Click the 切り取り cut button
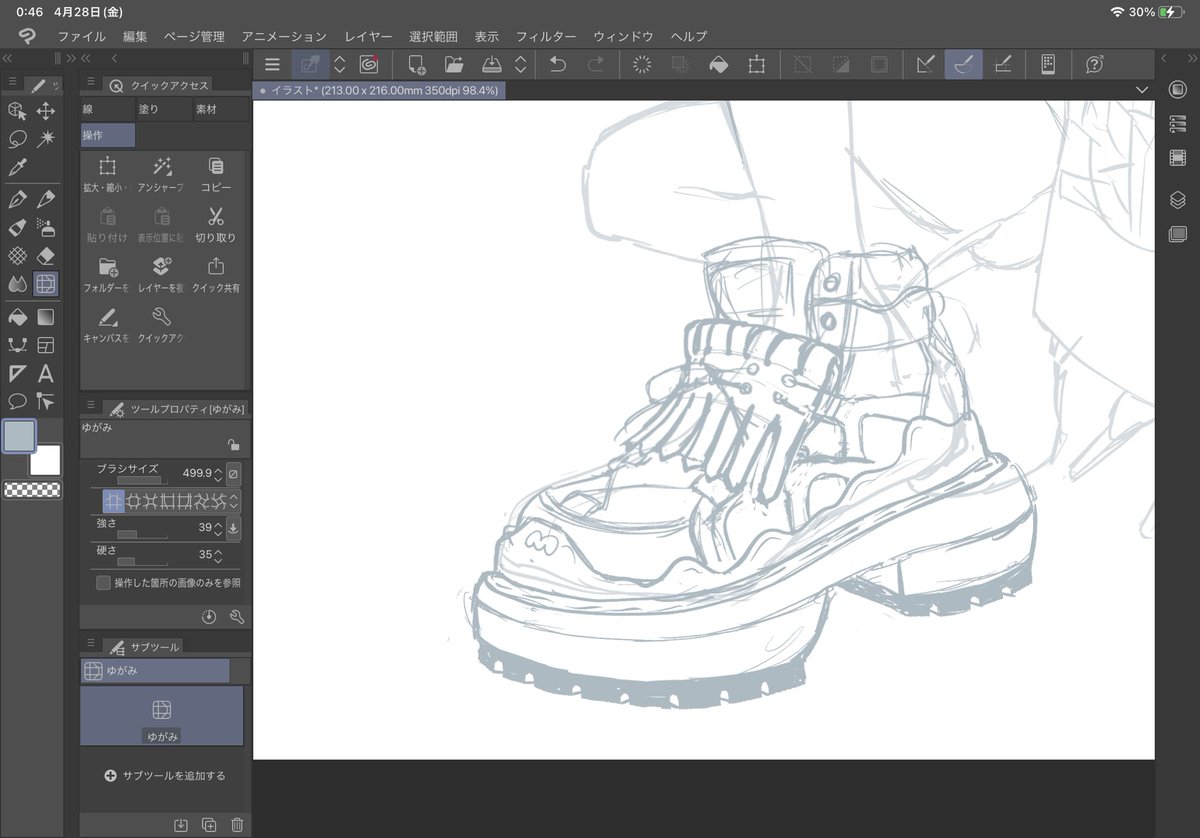The image size is (1200, 838). [215, 224]
